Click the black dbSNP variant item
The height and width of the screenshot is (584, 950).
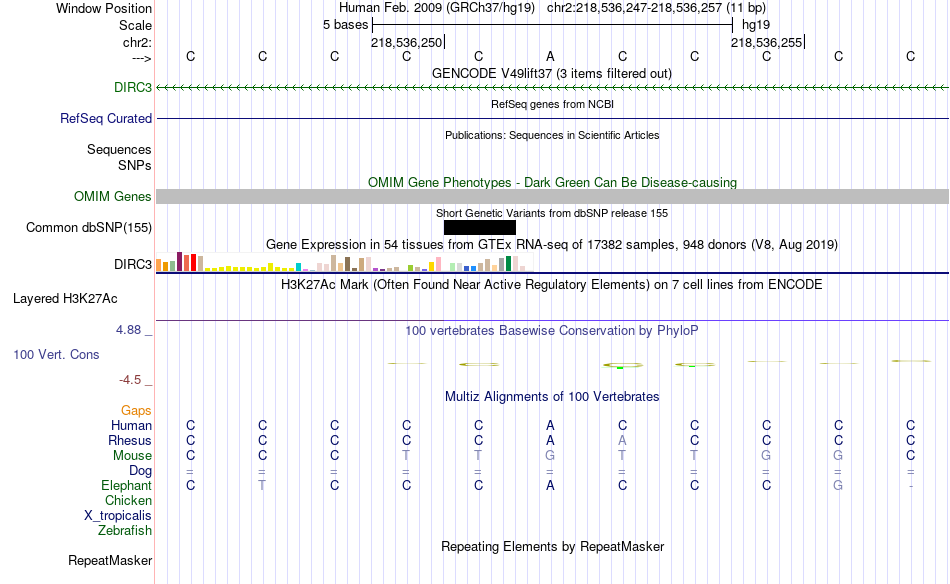tap(480, 228)
